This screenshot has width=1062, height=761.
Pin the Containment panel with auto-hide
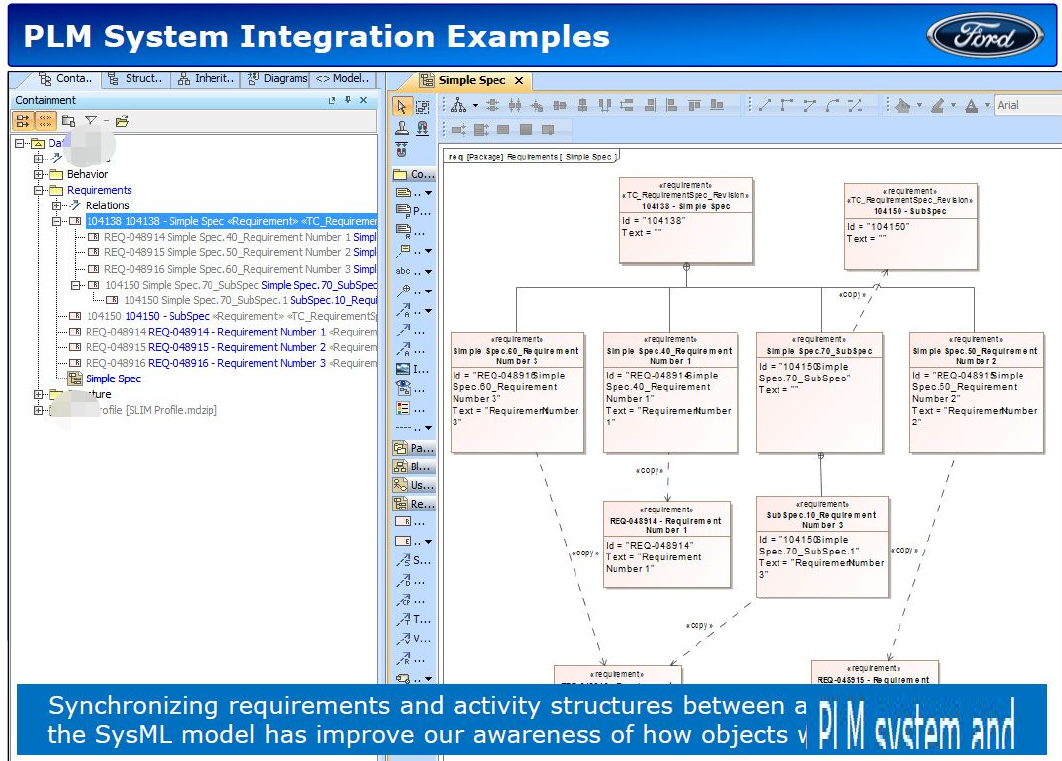click(347, 100)
